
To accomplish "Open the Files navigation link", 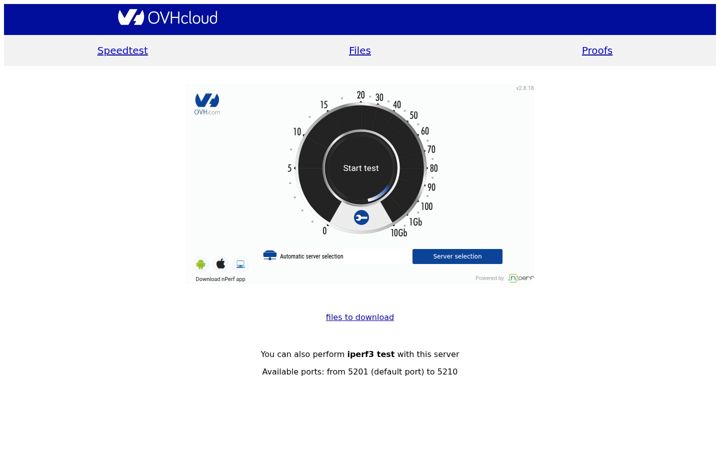I will tap(360, 51).
